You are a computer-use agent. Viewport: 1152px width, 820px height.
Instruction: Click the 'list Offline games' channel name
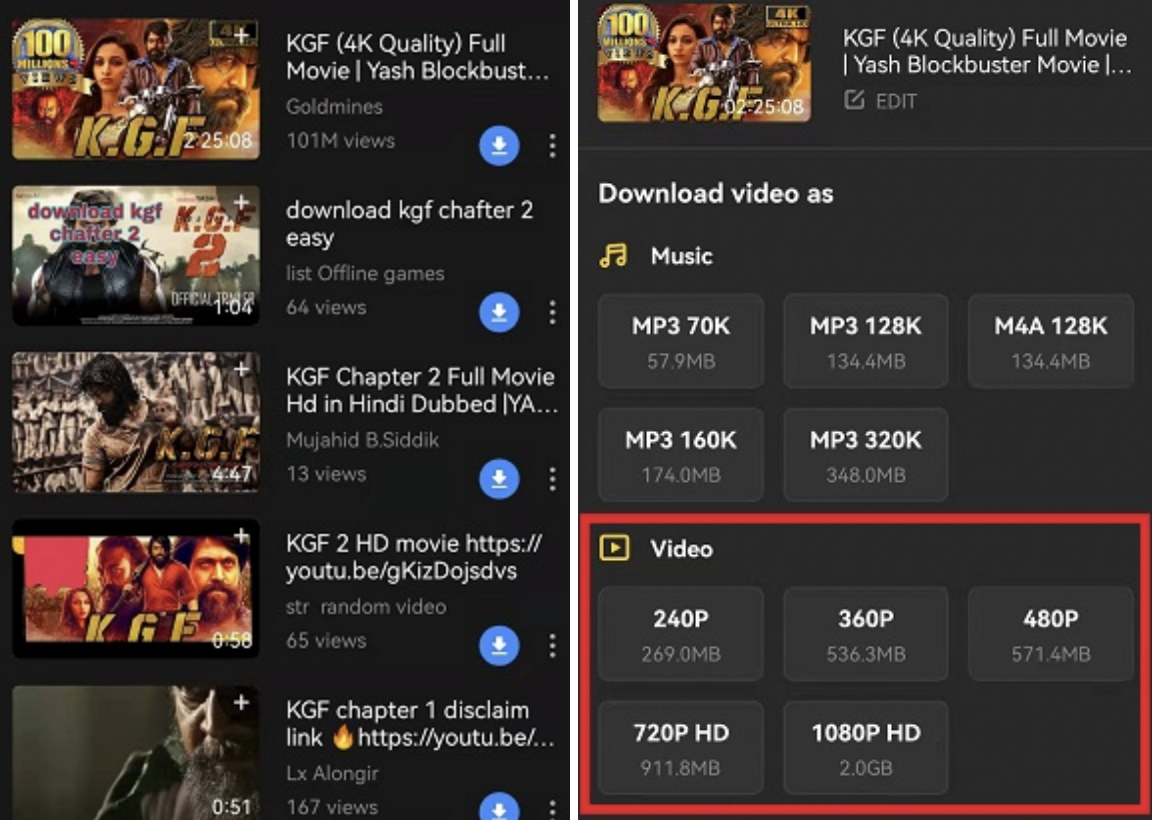coord(365,273)
